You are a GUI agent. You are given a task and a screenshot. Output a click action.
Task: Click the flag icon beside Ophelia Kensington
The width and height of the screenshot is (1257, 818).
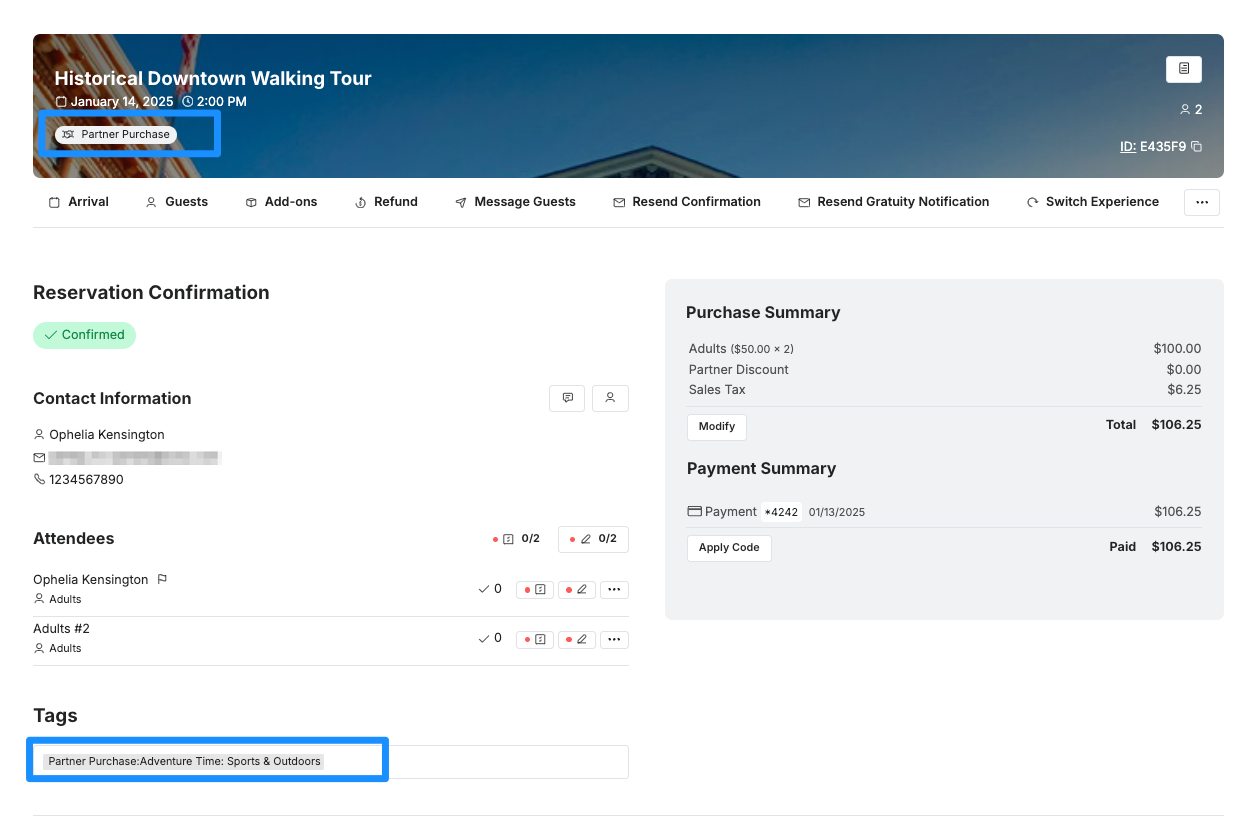pyautogui.click(x=162, y=579)
